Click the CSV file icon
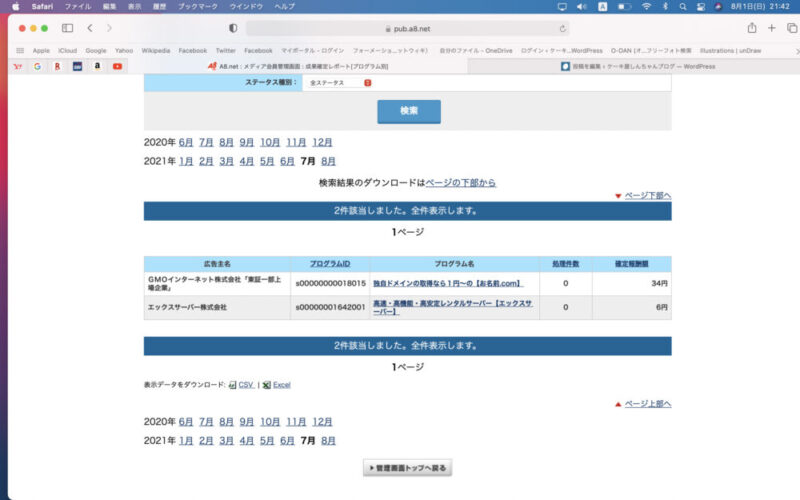Image resolution: width=800 pixels, height=500 pixels. [233, 385]
